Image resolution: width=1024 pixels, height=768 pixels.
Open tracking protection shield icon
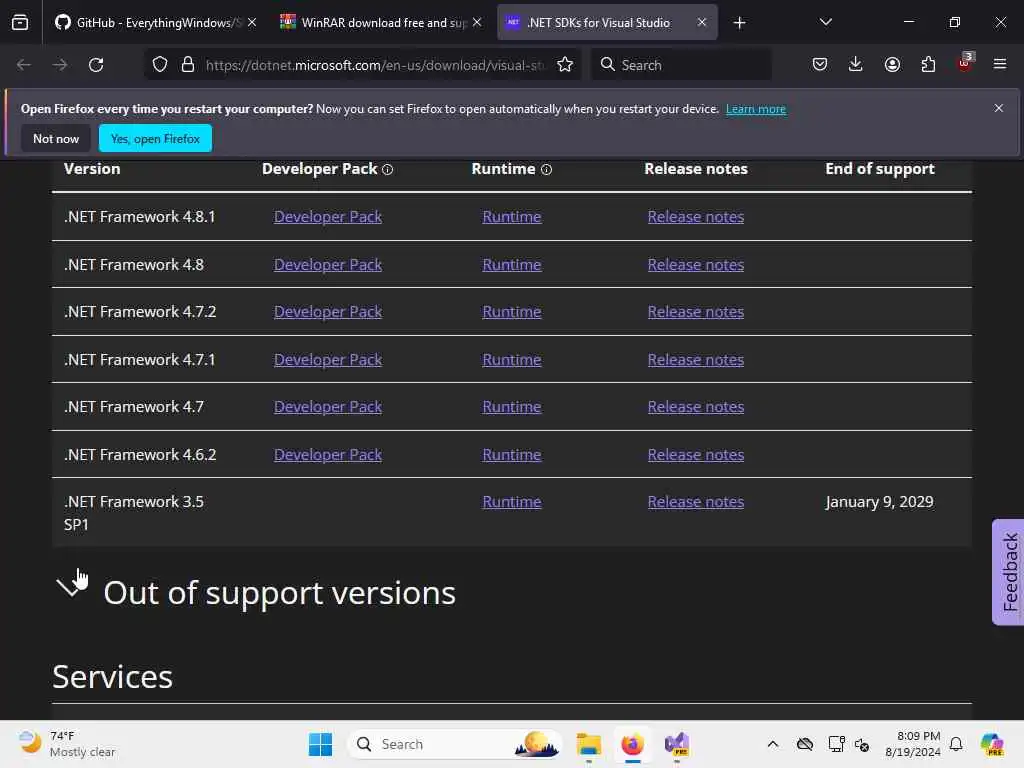160,65
